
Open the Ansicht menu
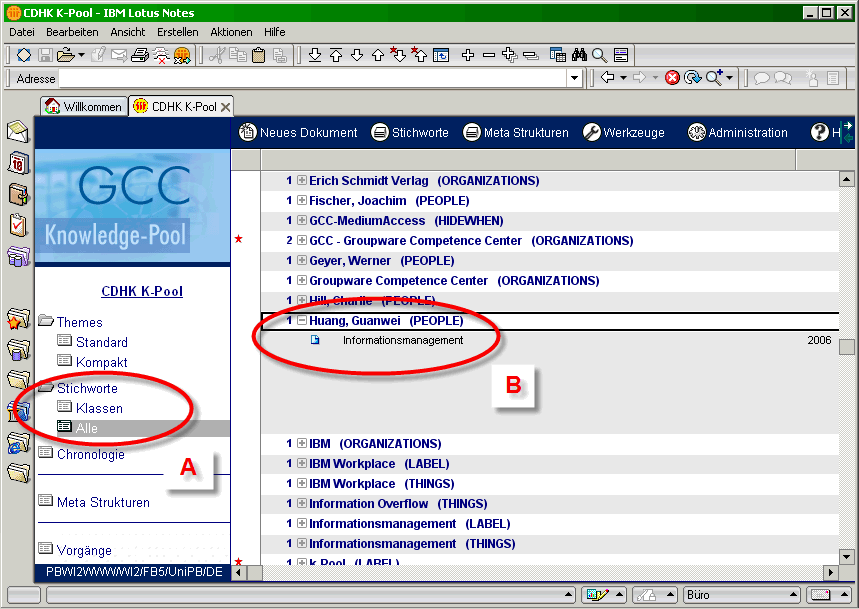(x=128, y=32)
